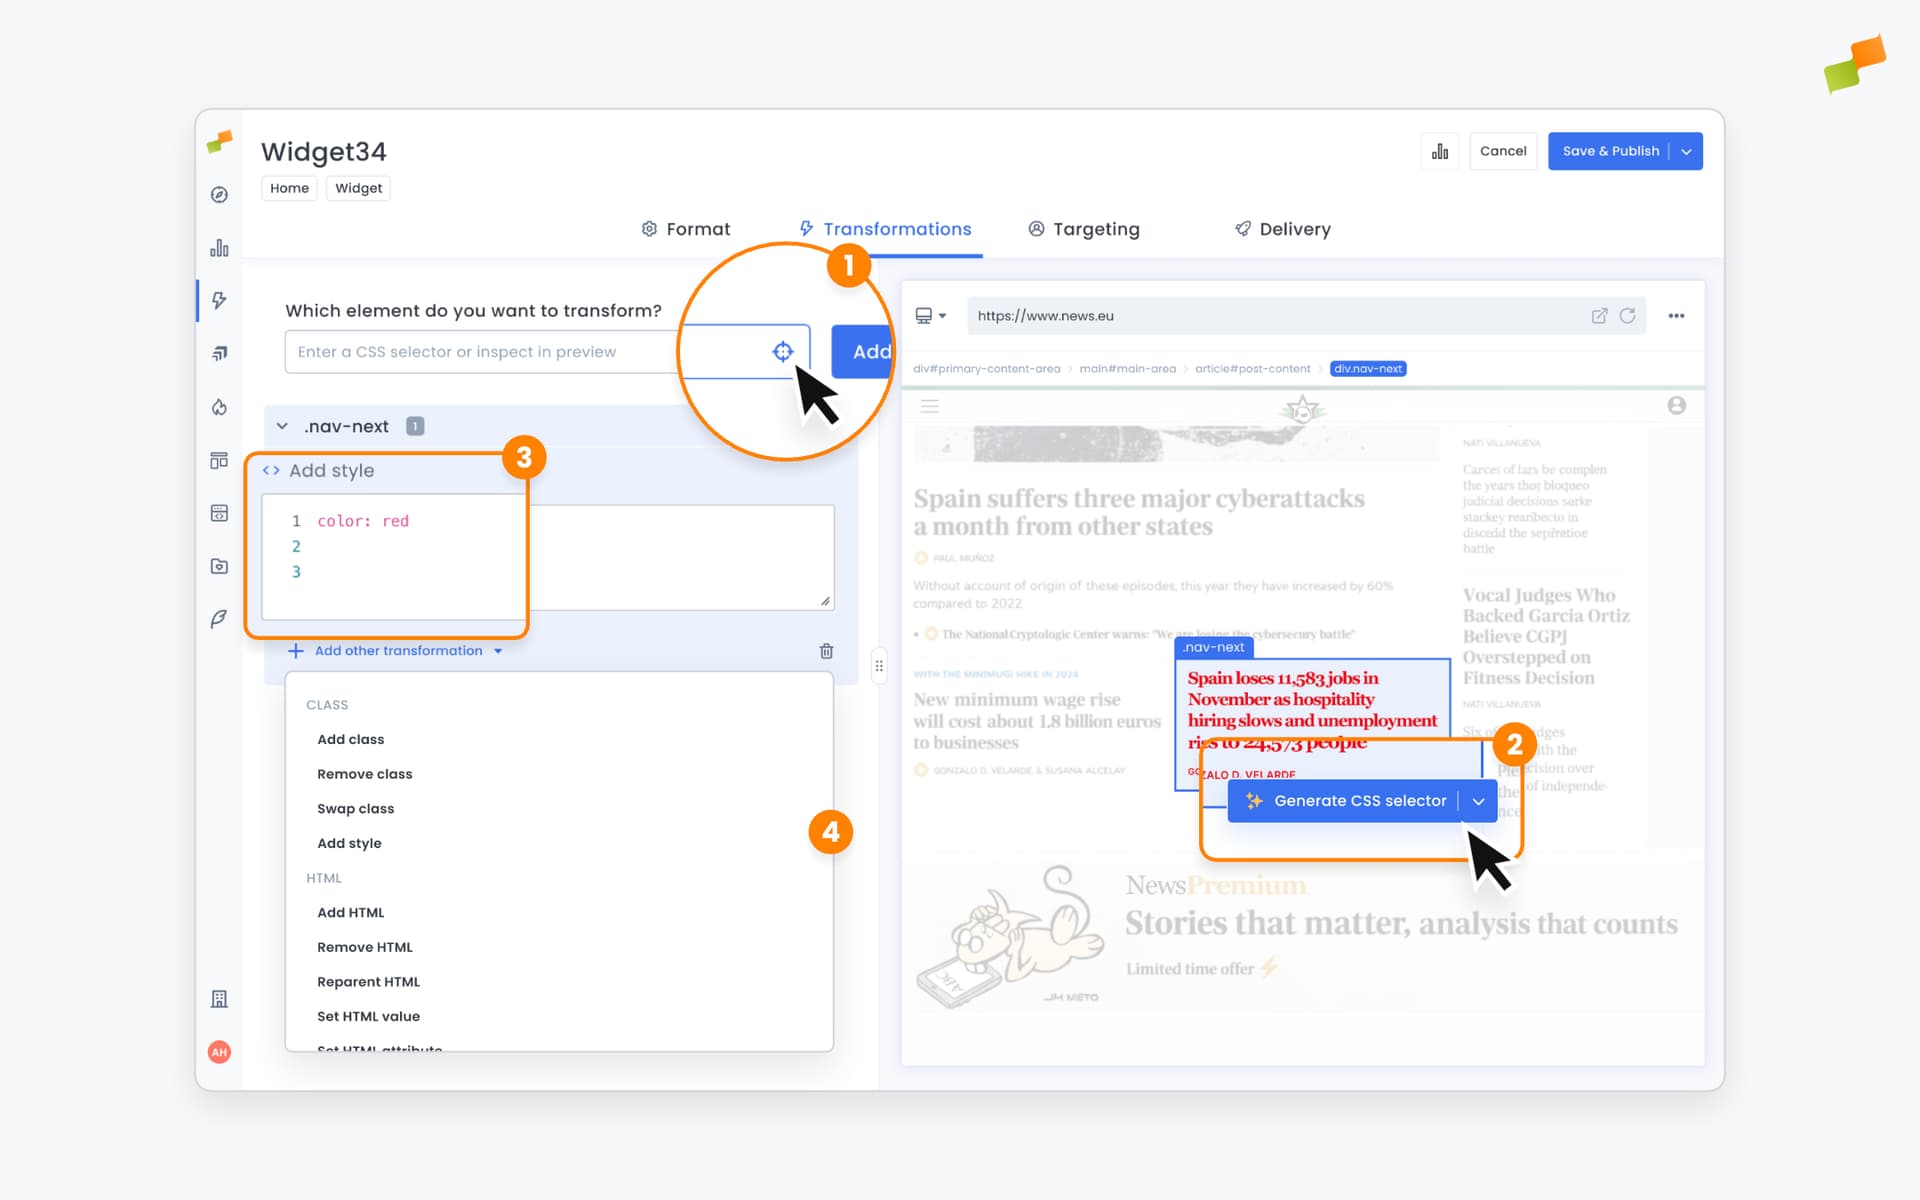Delete the transformation using the trash icon
The height and width of the screenshot is (1200, 1920).
[826, 651]
